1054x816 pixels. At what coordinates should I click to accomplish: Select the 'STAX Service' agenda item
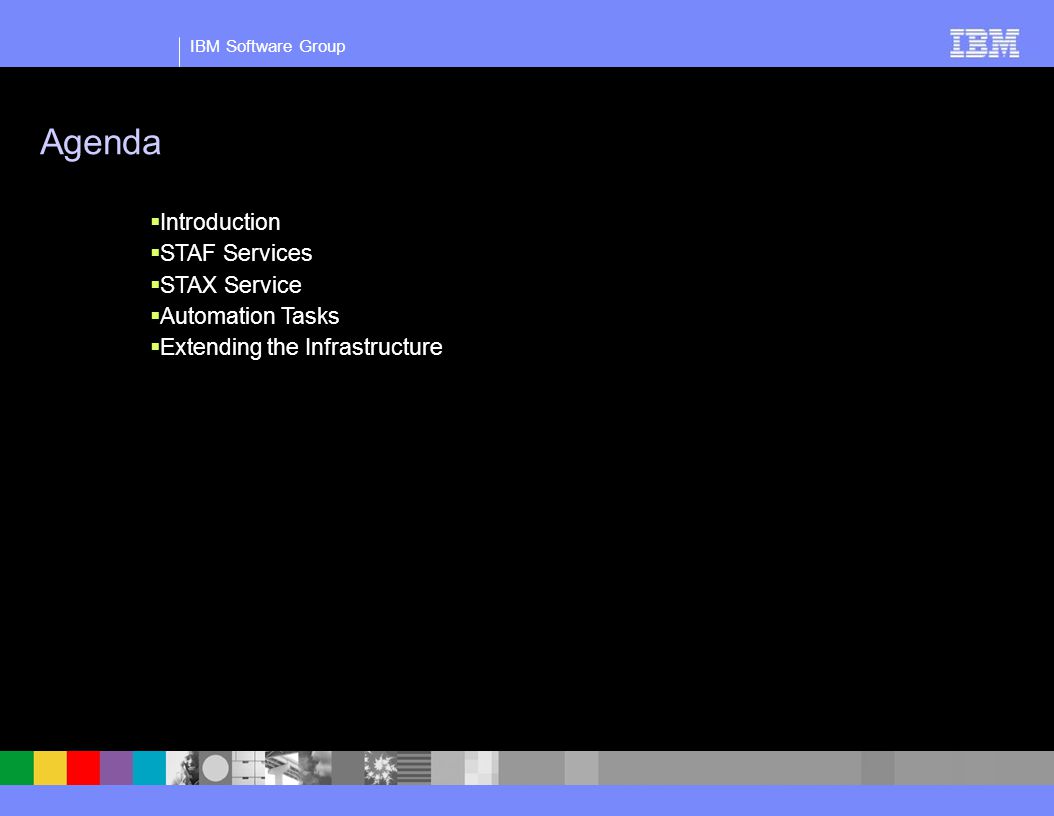tap(231, 284)
